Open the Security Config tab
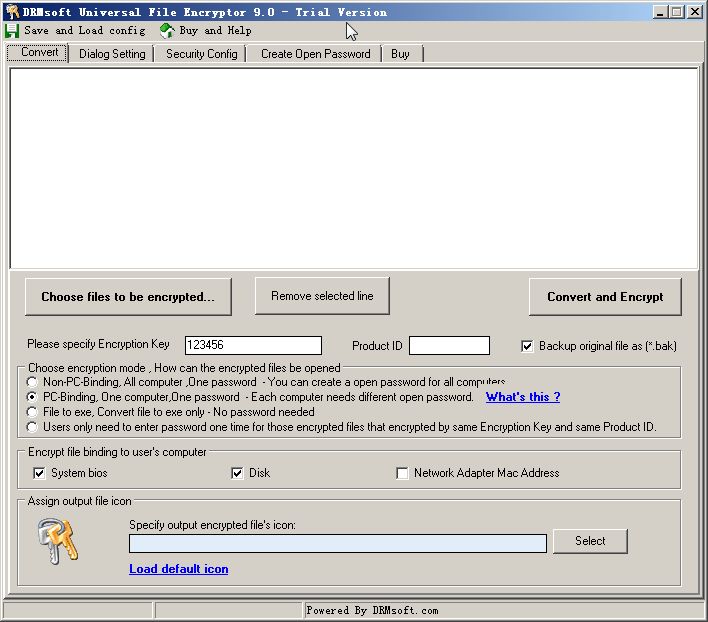Viewport: 708px width, 622px height. click(x=201, y=54)
